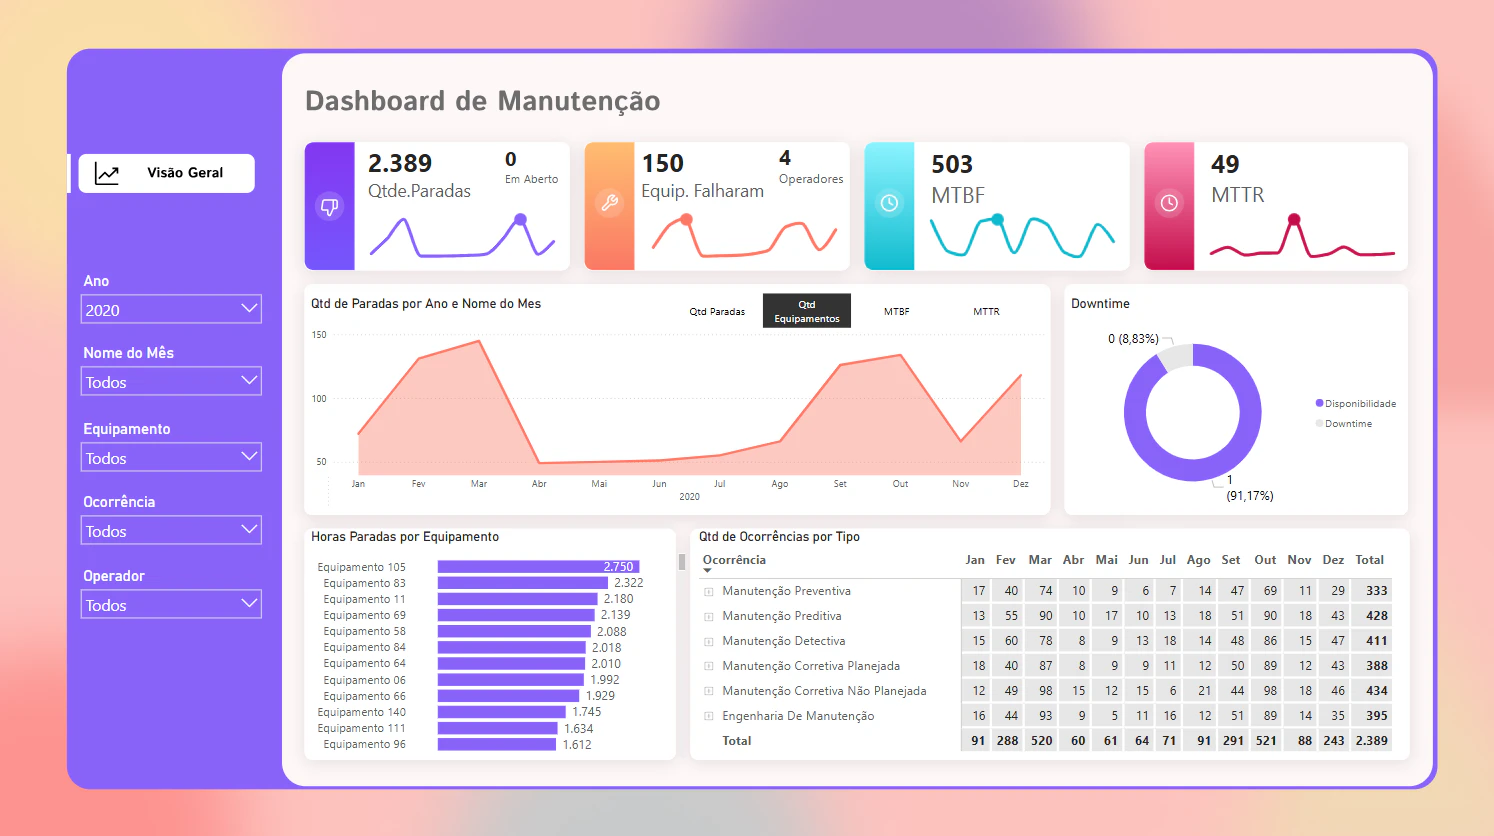Expand the Engenharia De Manutenção row
Screen dimensions: 1494x836
coord(709,717)
